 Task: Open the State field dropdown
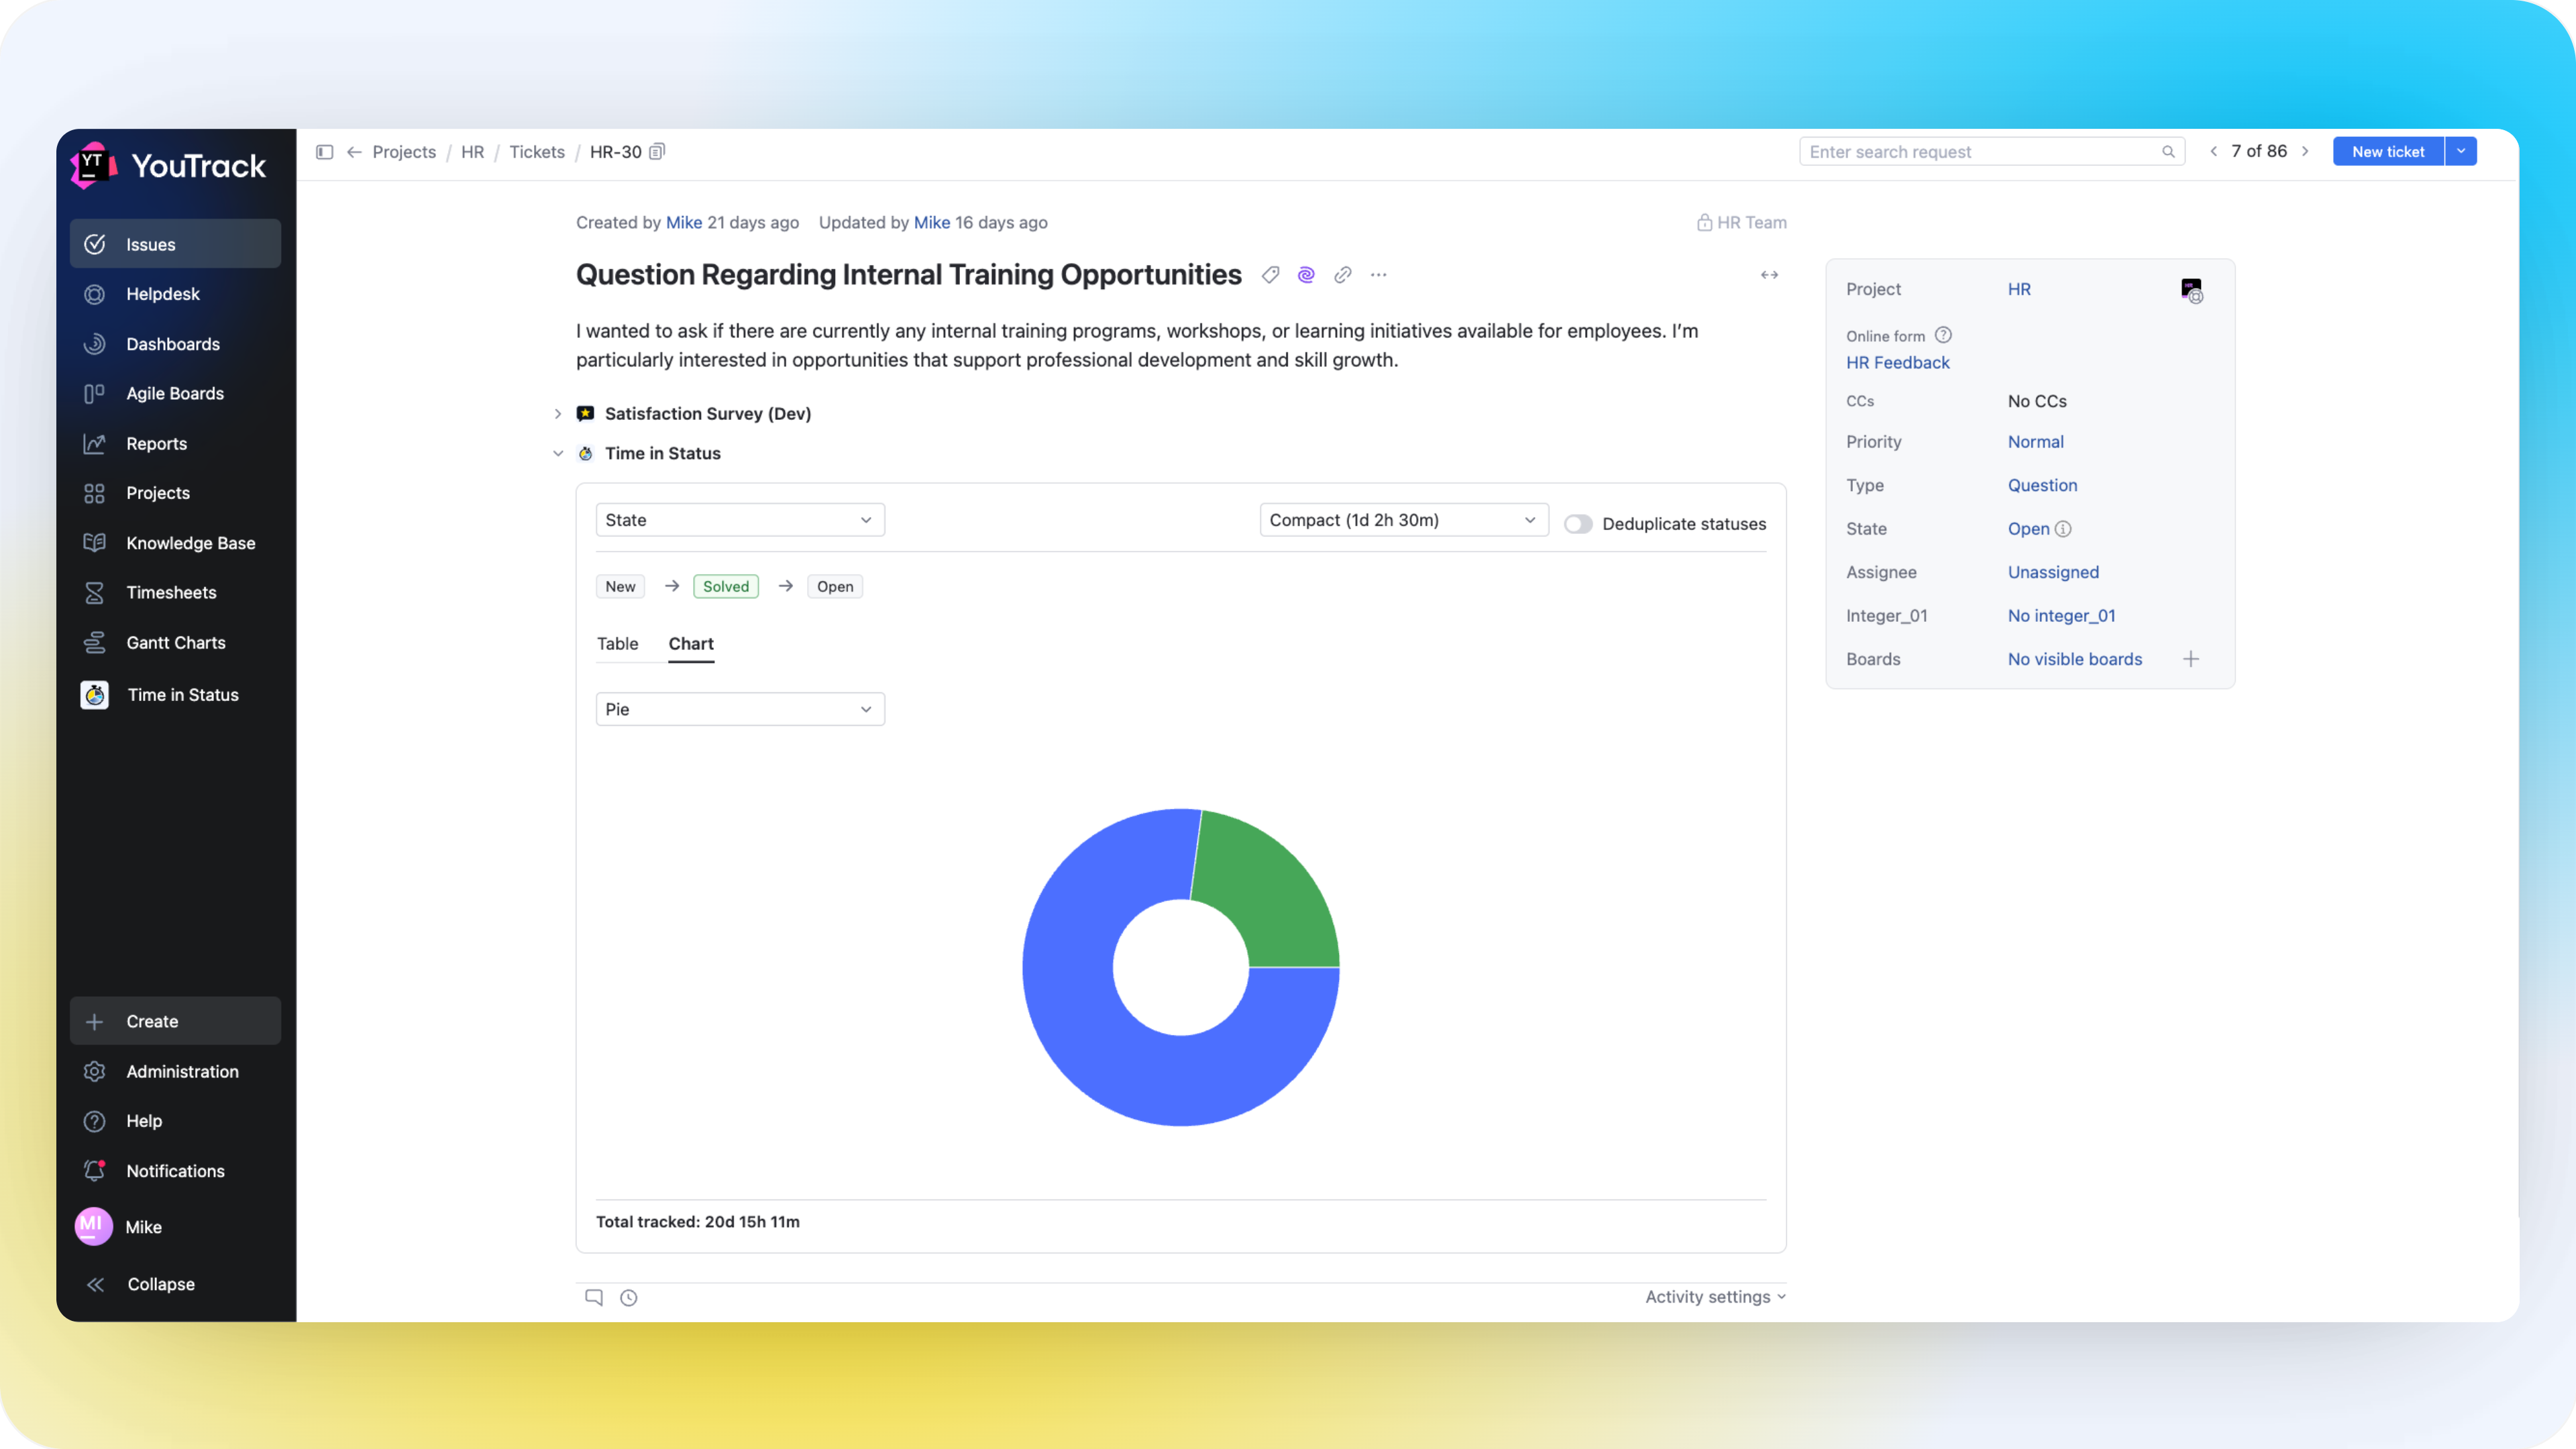pos(739,520)
